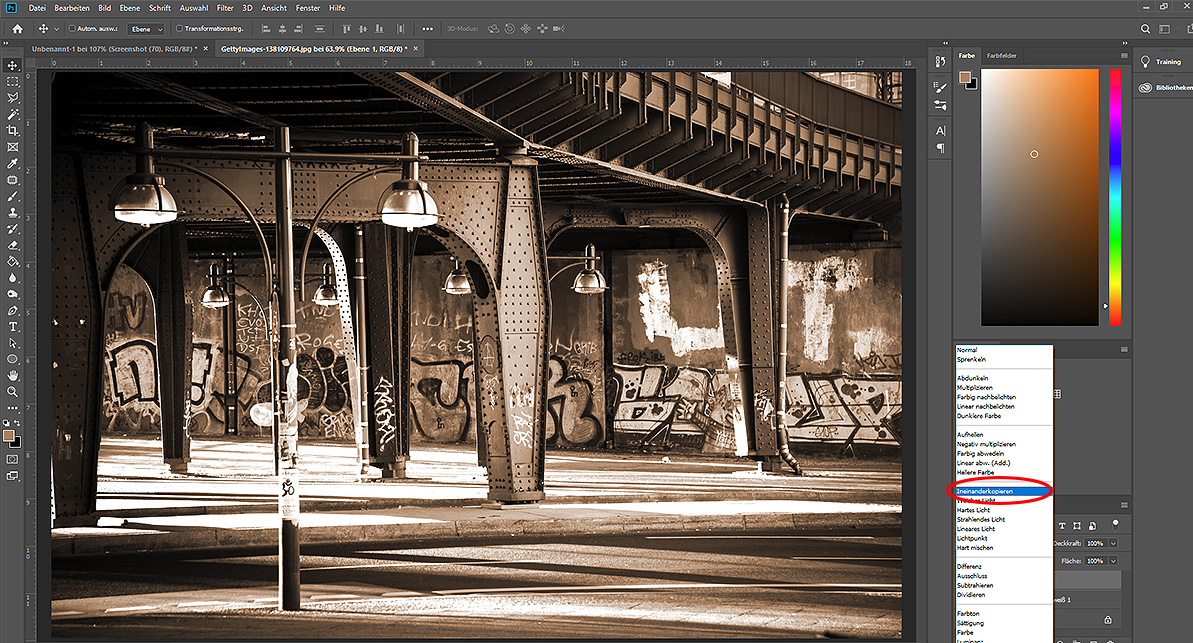Enable the Autom. ausw. checkbox

click(x=72, y=29)
